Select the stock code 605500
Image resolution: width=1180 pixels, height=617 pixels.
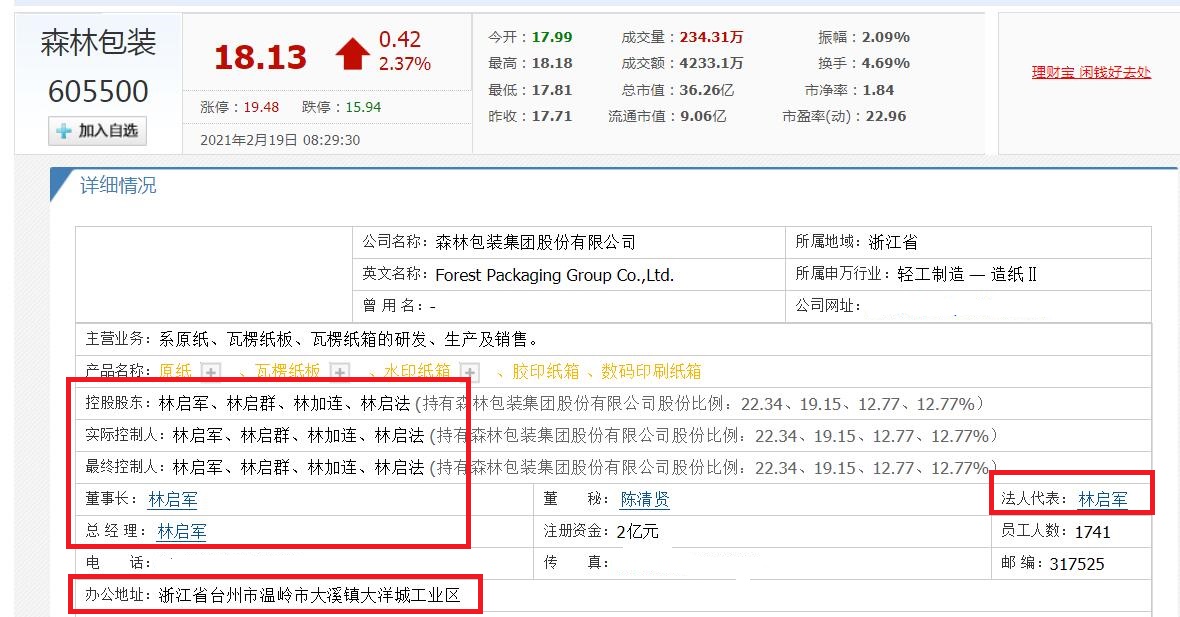(98, 92)
